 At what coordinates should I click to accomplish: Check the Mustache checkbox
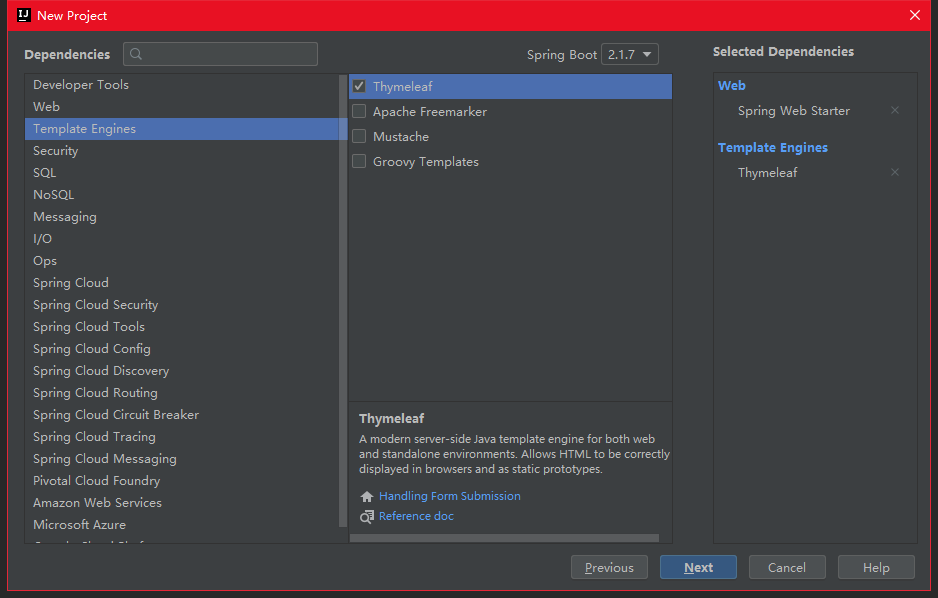click(359, 136)
